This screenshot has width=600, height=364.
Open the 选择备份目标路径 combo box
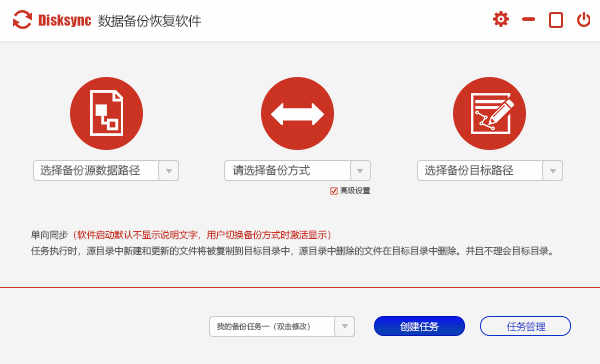click(x=490, y=170)
